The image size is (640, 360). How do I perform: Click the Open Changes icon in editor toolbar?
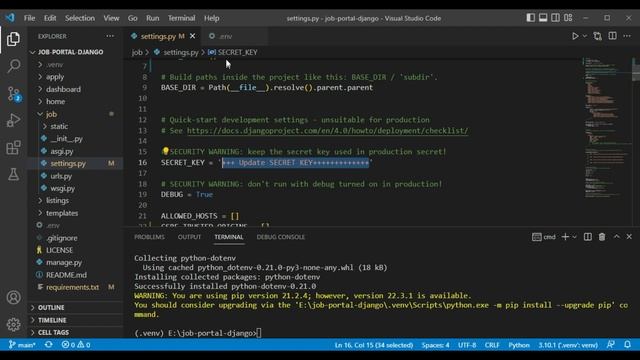click(598, 36)
